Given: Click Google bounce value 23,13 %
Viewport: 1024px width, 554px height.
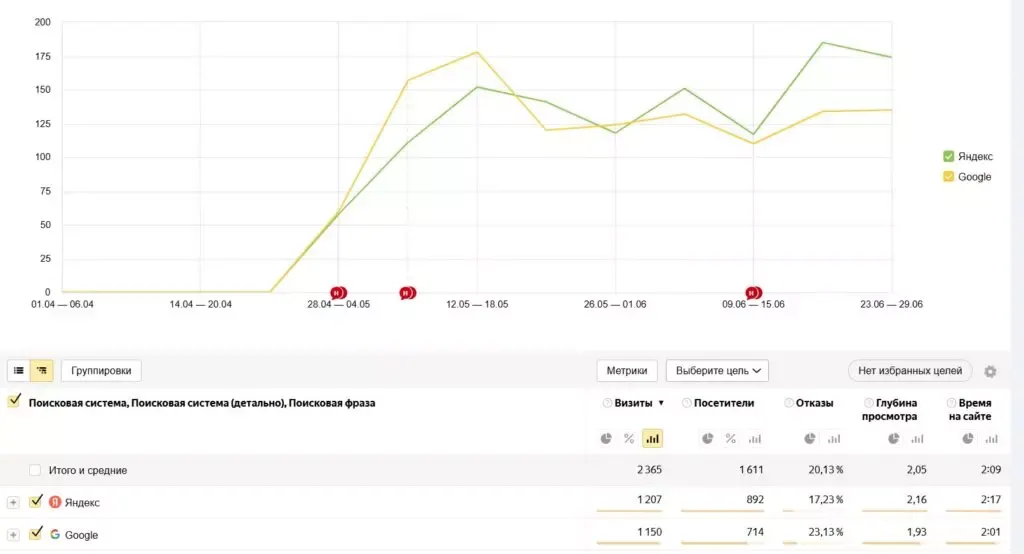Looking at the screenshot, I should point(825,532).
